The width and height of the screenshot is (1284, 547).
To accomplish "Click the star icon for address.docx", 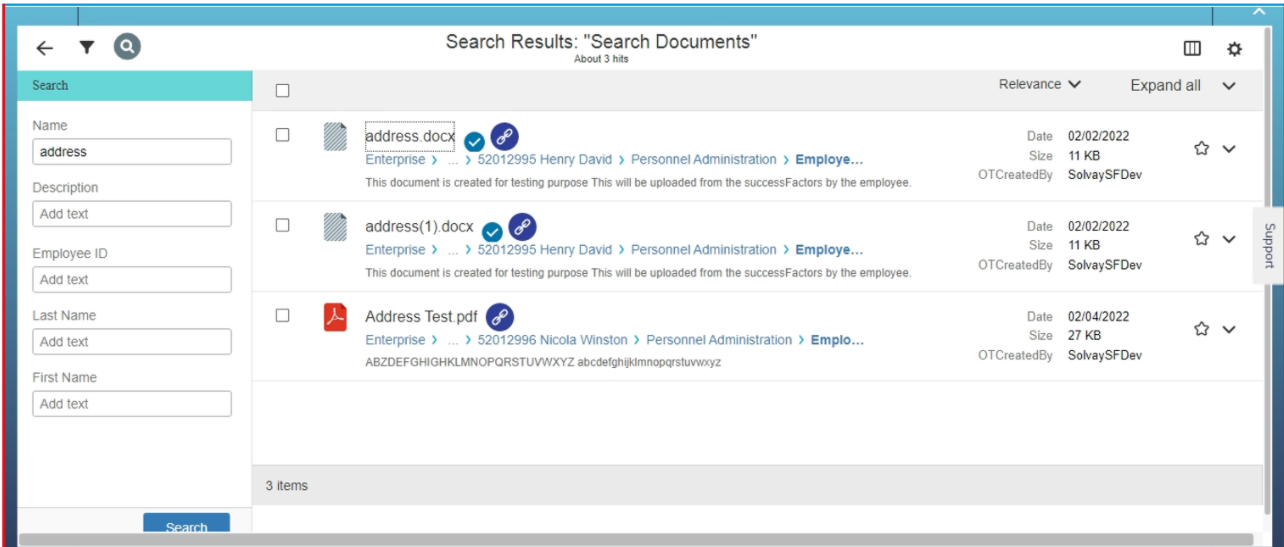I will [x=1202, y=149].
